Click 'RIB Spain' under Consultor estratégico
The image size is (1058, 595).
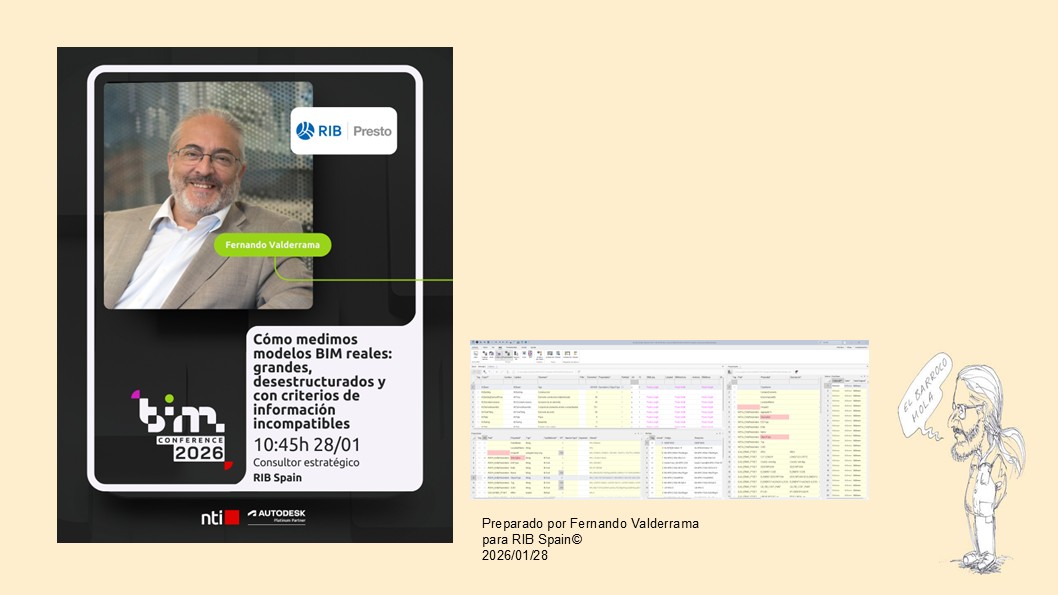point(275,477)
